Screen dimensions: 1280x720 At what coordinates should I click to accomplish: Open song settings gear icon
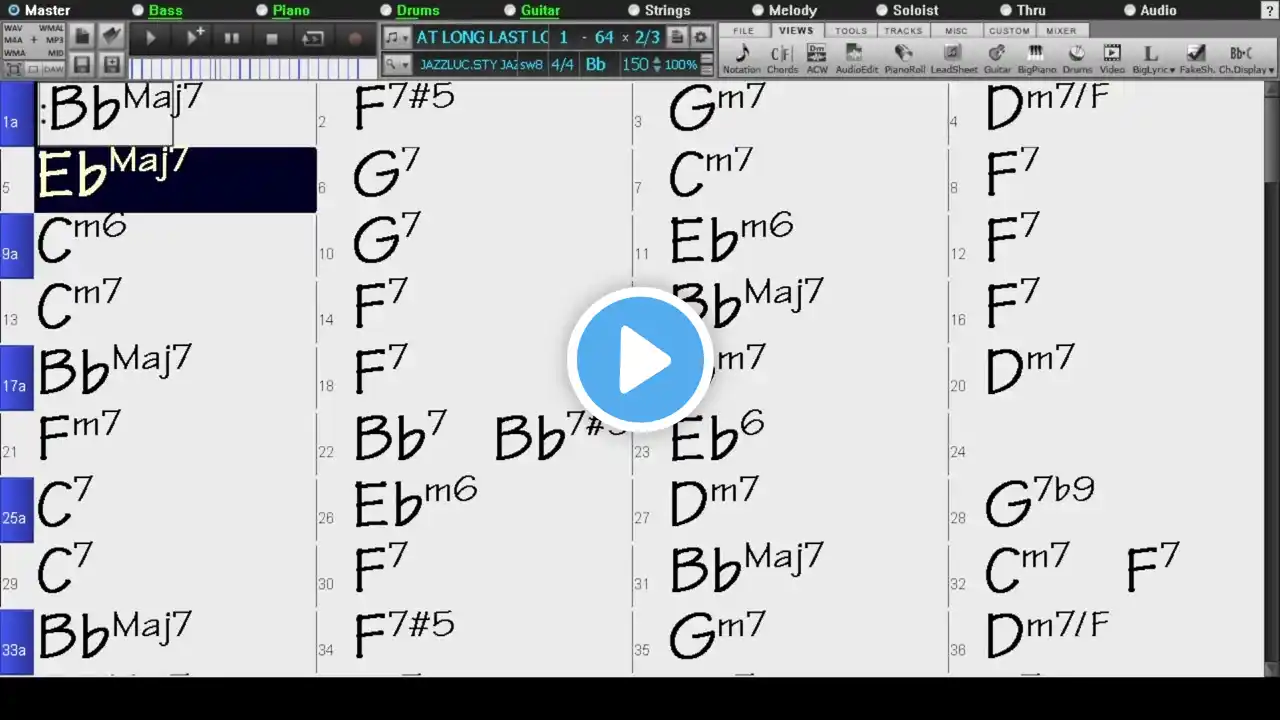tap(701, 37)
